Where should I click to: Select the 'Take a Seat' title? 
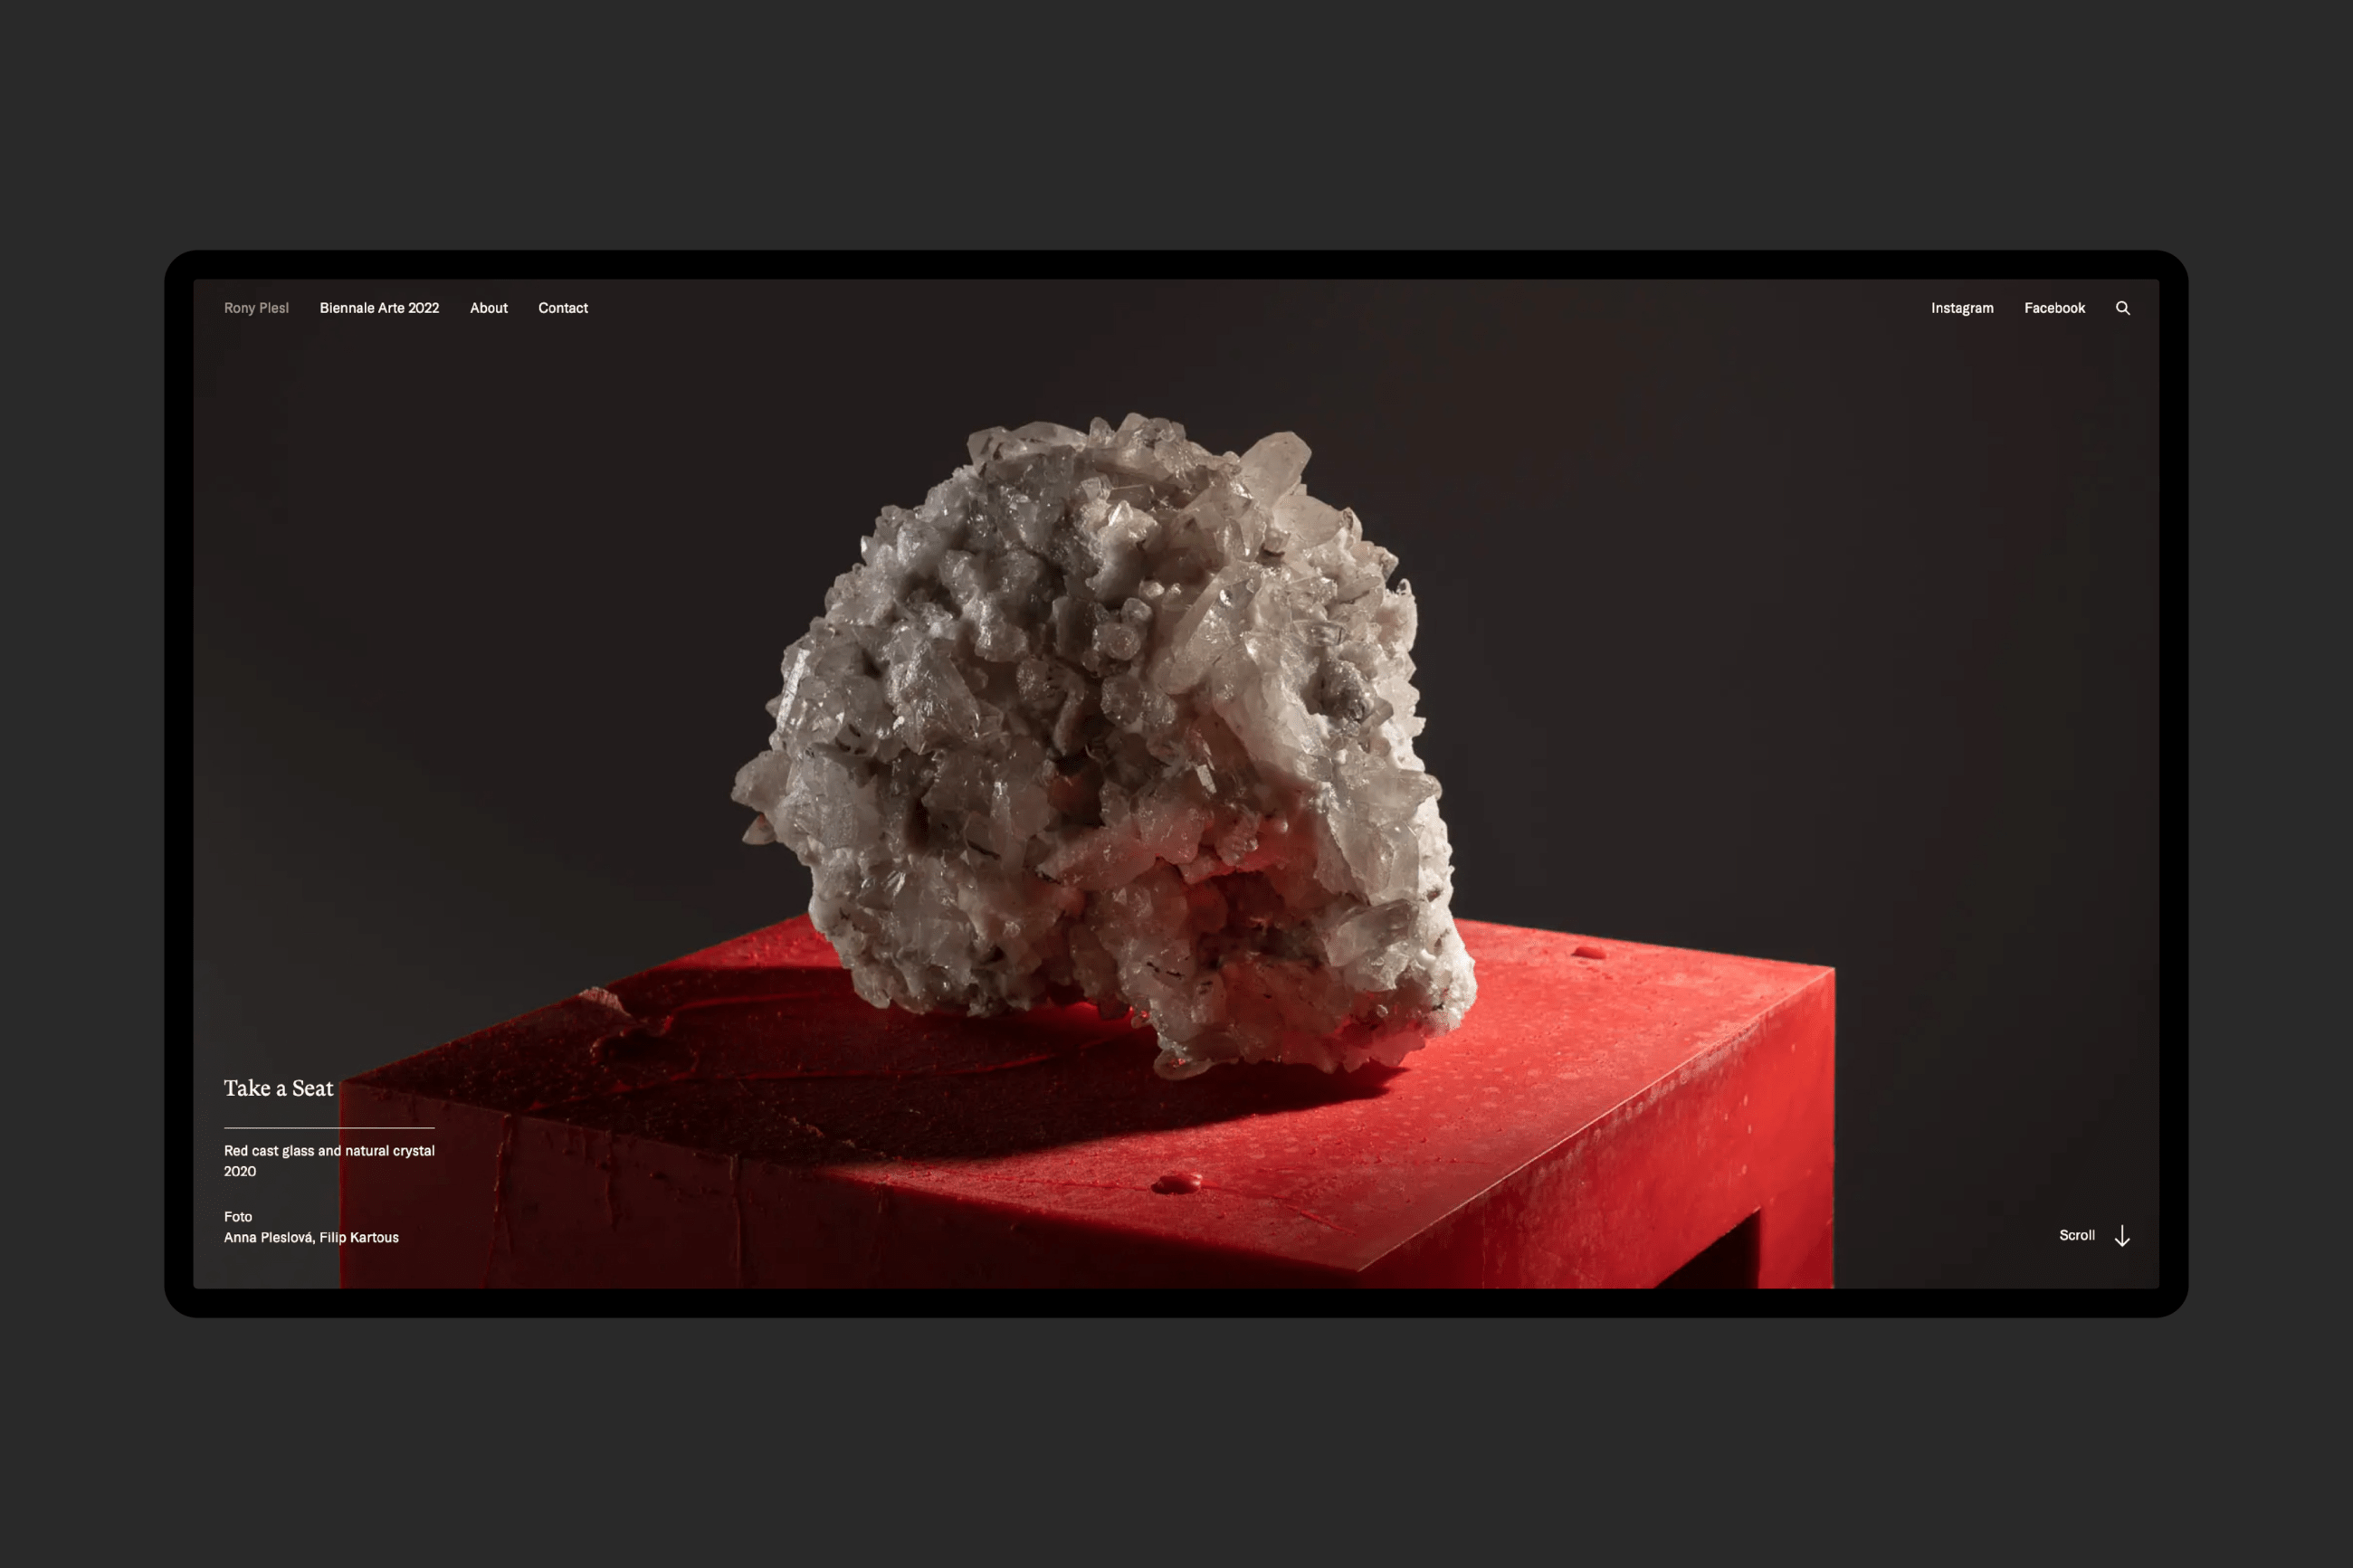(x=278, y=1088)
